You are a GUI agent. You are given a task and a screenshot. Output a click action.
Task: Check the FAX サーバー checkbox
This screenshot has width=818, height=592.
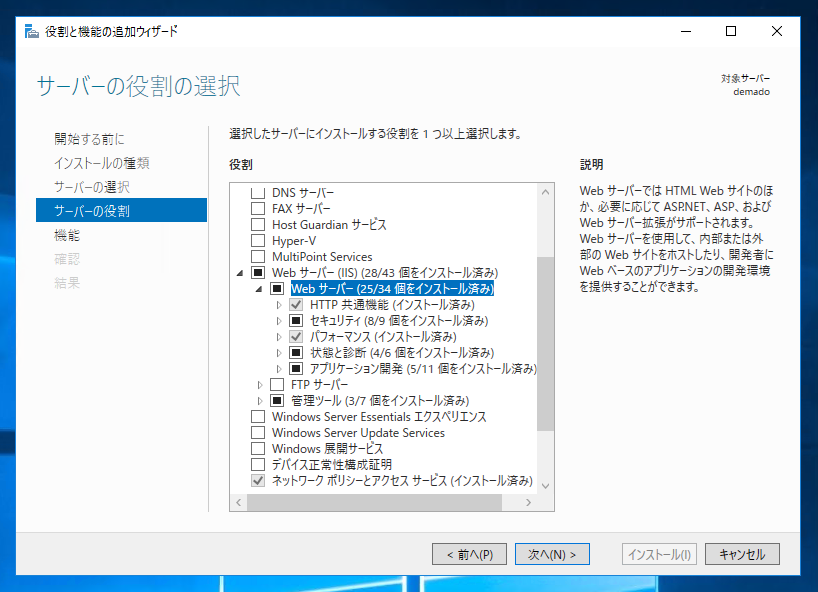(258, 209)
